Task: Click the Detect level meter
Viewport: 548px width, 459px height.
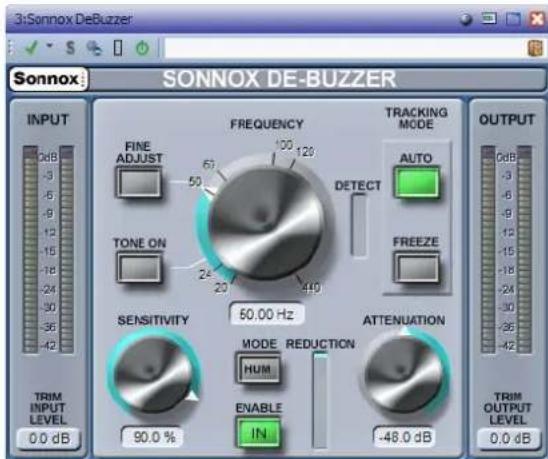Action: tap(359, 225)
